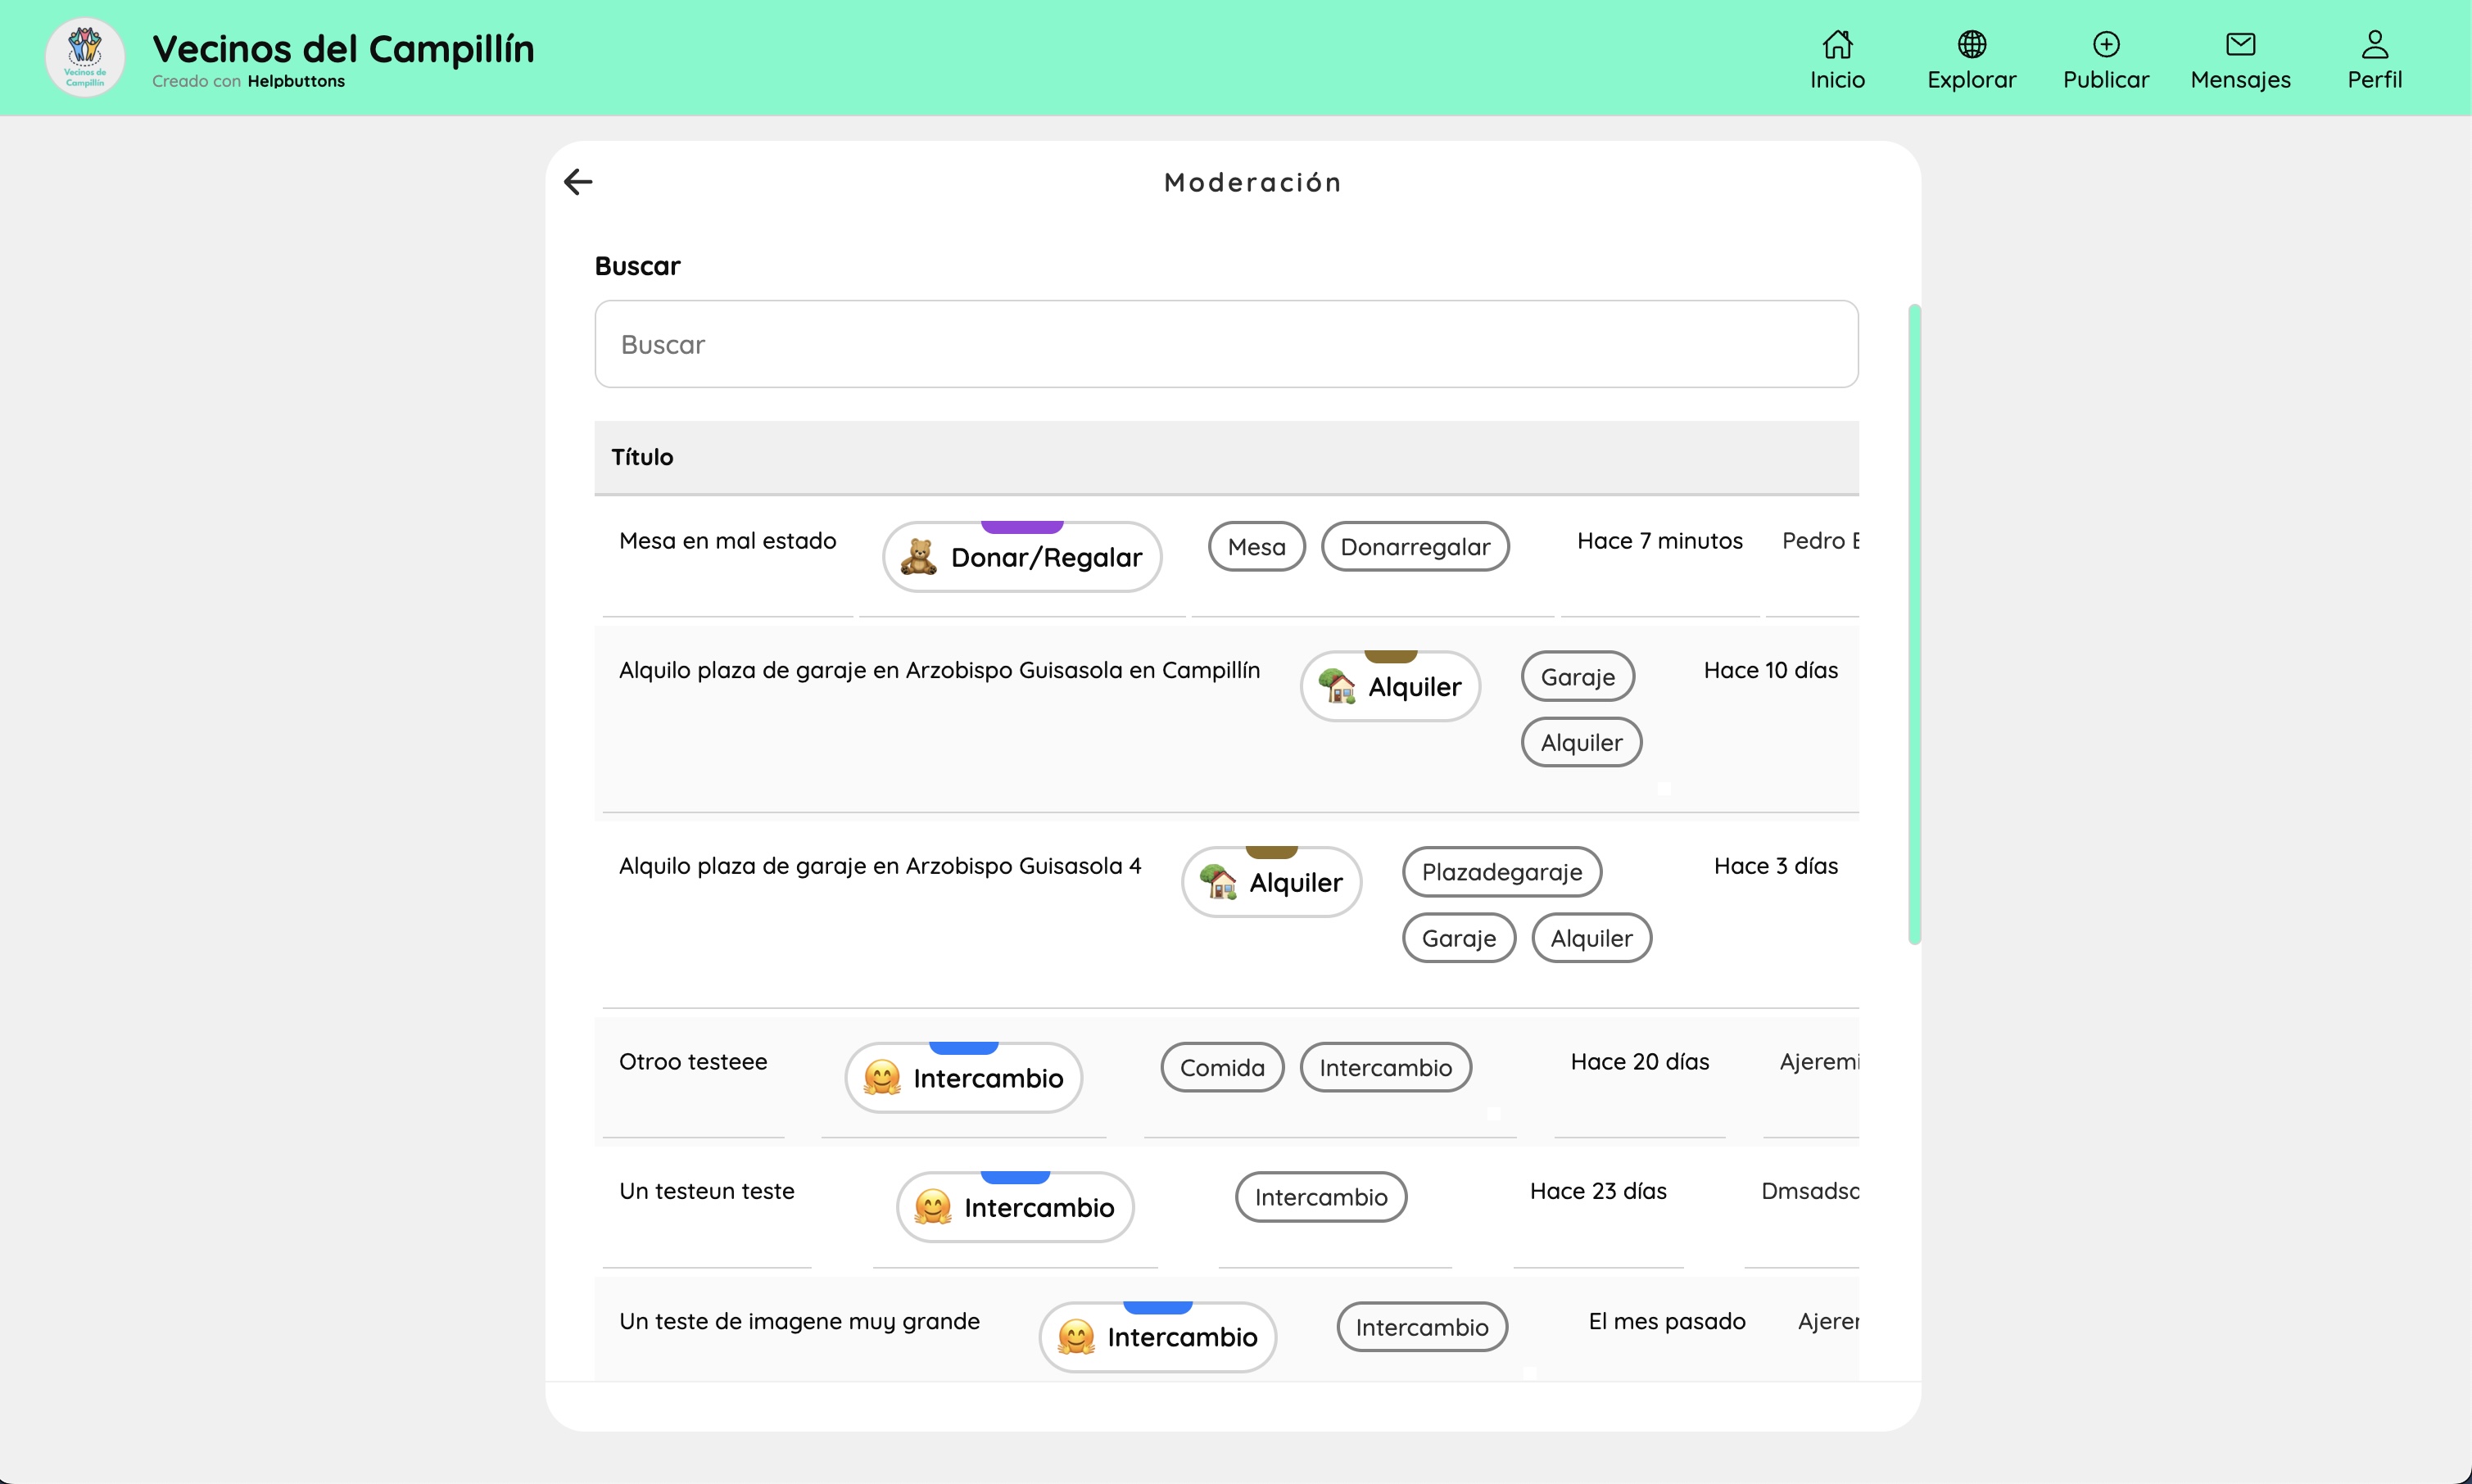Click Alquiler type button in Guisasola 4 row
The height and width of the screenshot is (1484, 2472).
(1271, 882)
